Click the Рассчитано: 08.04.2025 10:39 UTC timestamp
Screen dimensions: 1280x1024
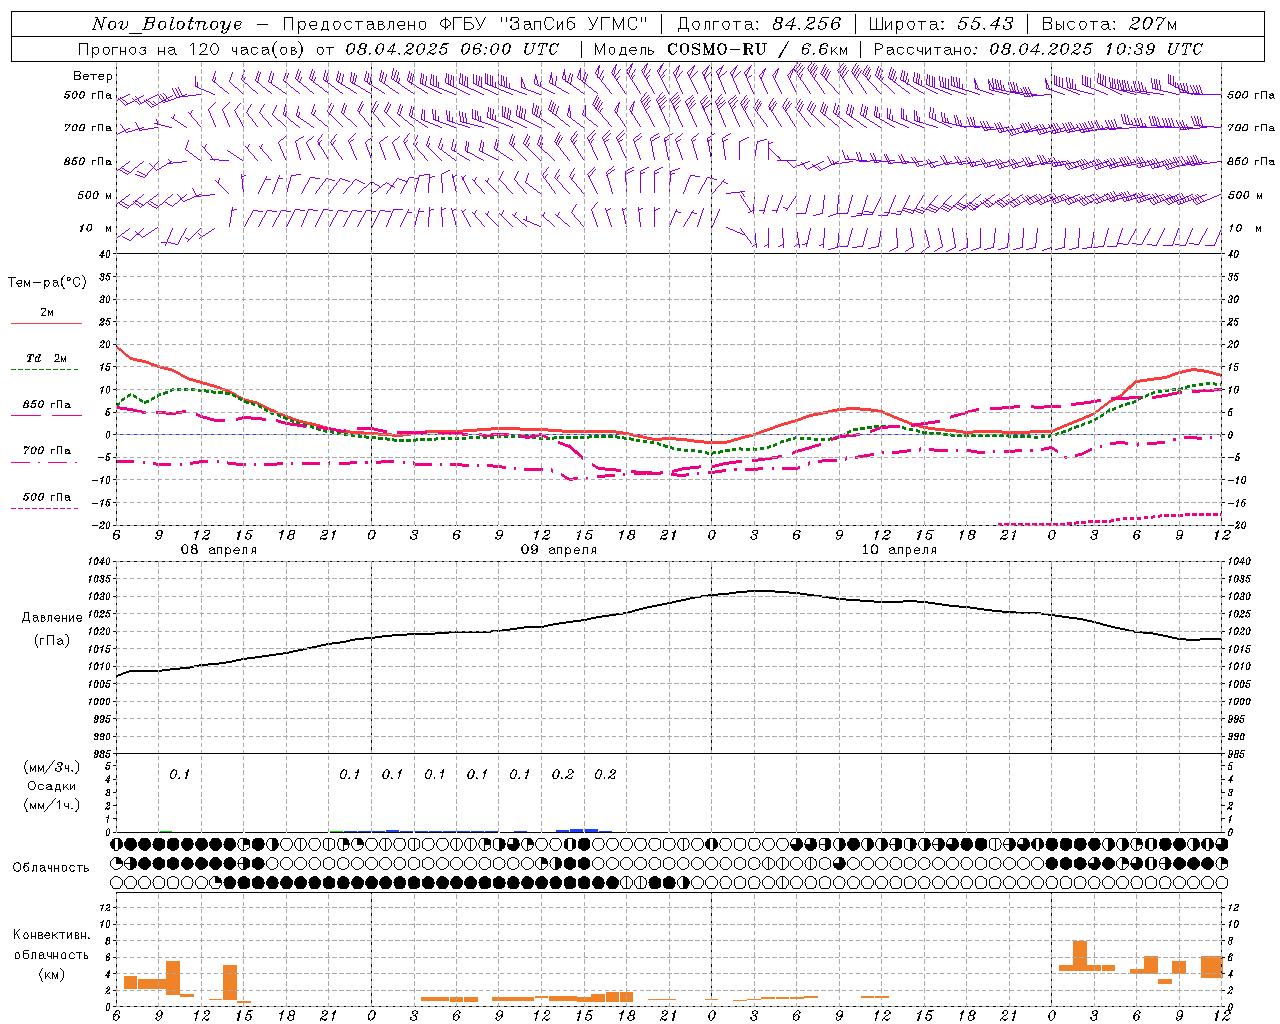[x=1038, y=49]
